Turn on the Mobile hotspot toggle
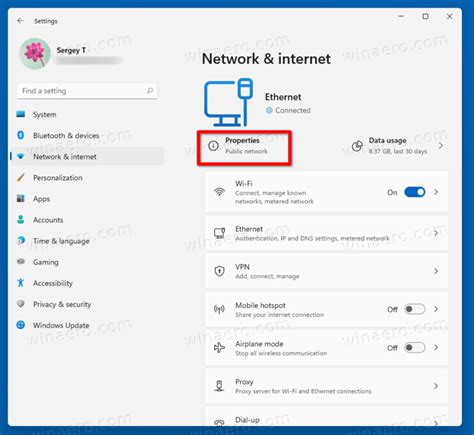The image size is (474, 435). pyautogui.click(x=415, y=309)
